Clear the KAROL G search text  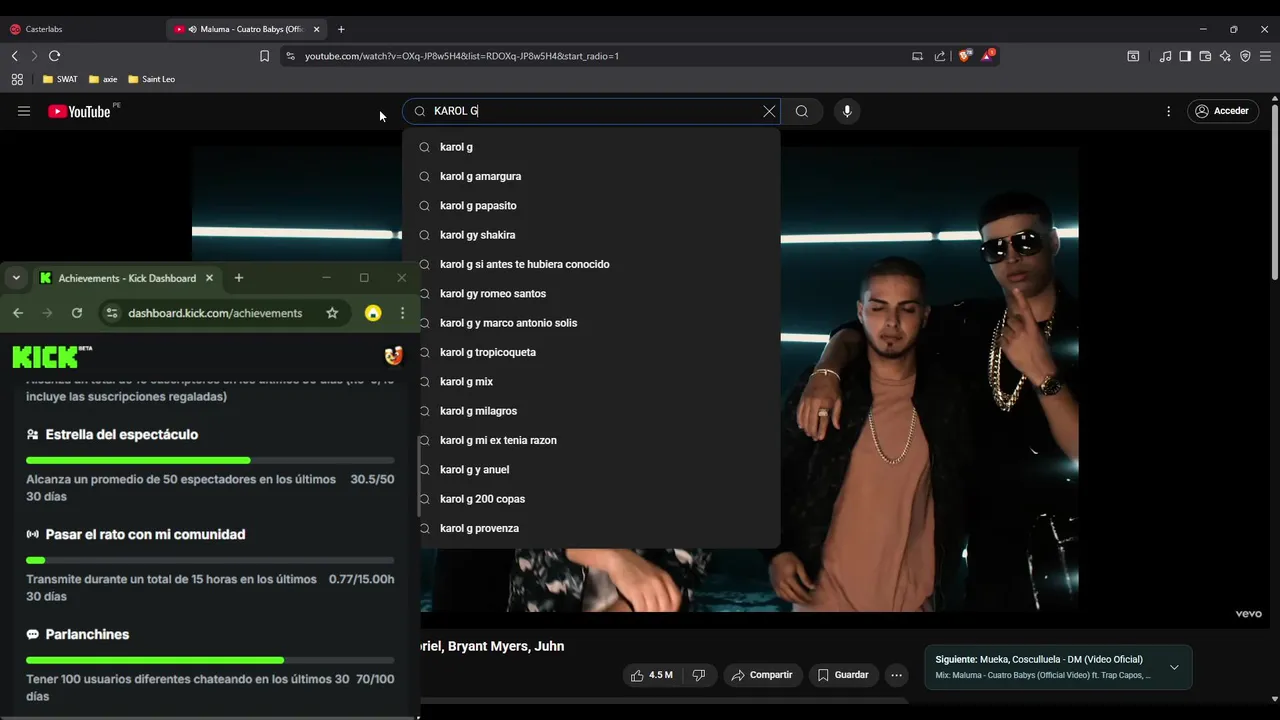[769, 111]
